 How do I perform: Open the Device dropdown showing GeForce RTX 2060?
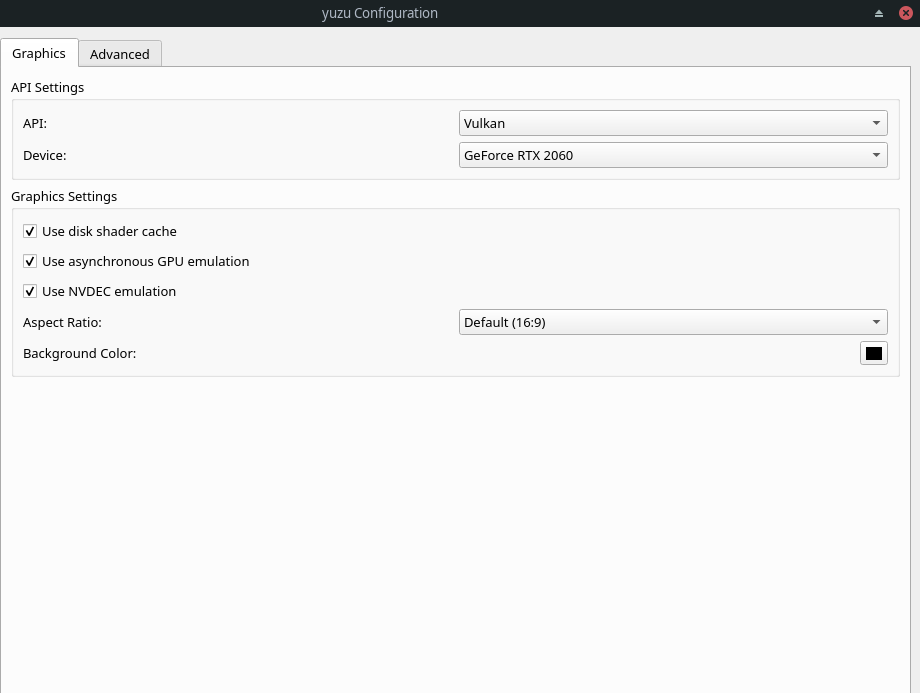click(x=673, y=155)
